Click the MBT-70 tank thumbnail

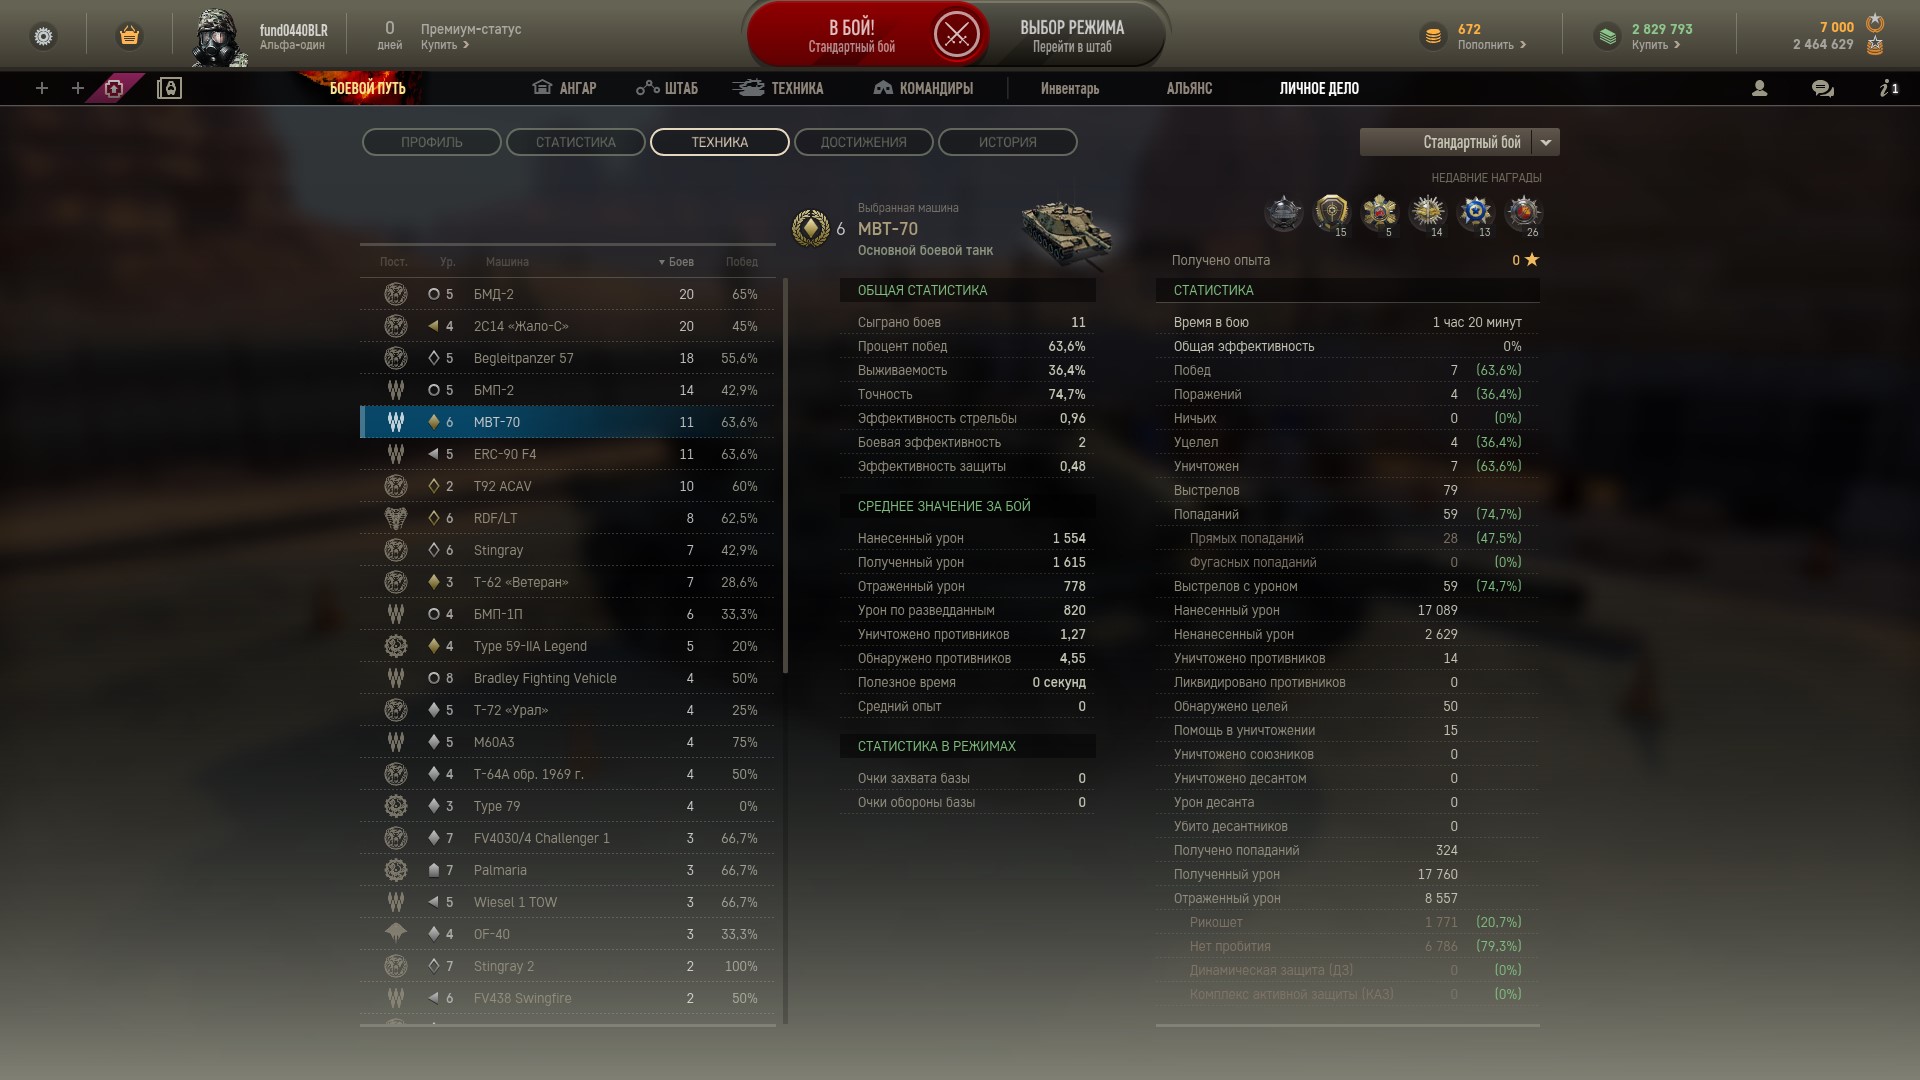point(1067,233)
